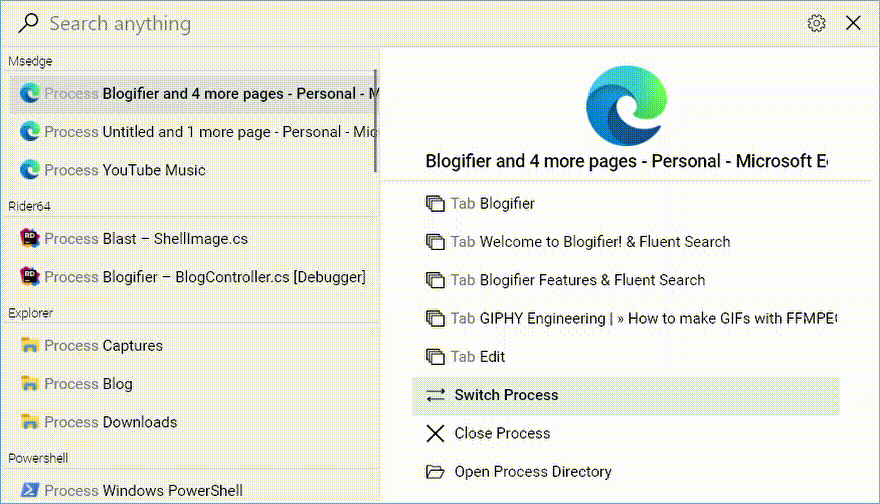Select the 'YouTube Music' process result

[x=194, y=169]
